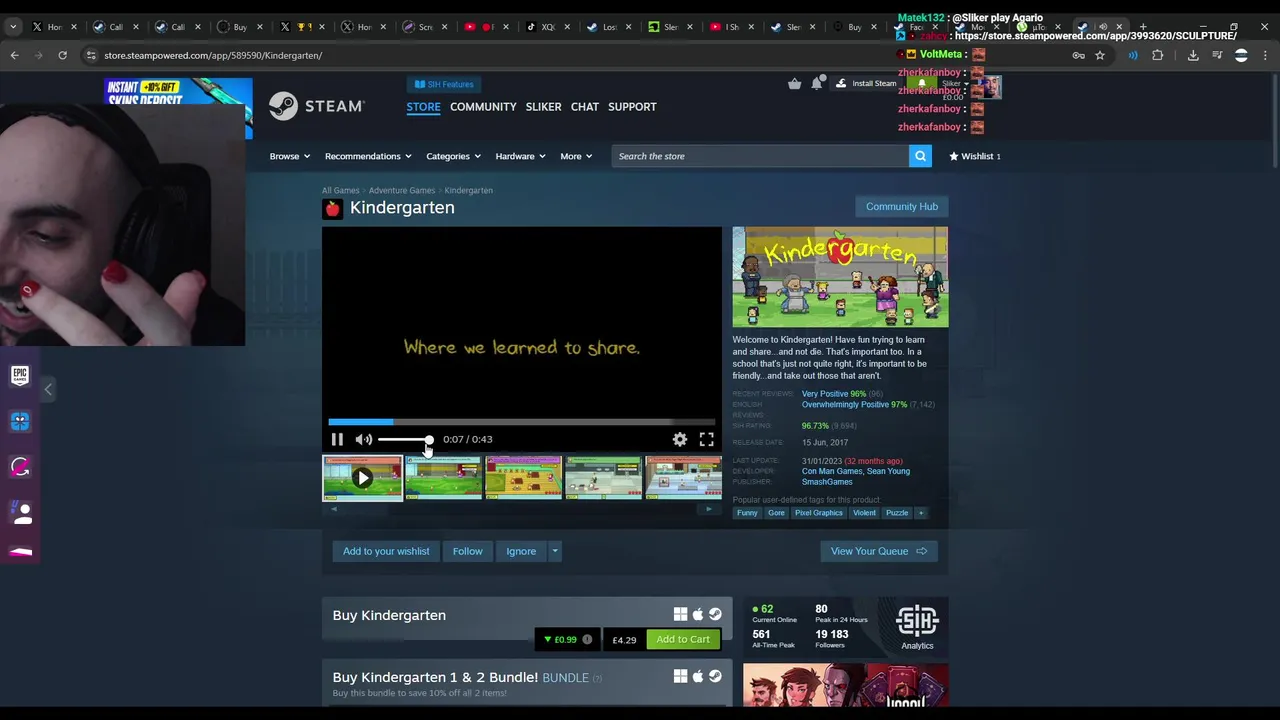Click the Kindergarten breadcrumb link
Viewport: 1280px width, 720px height.
click(468, 190)
